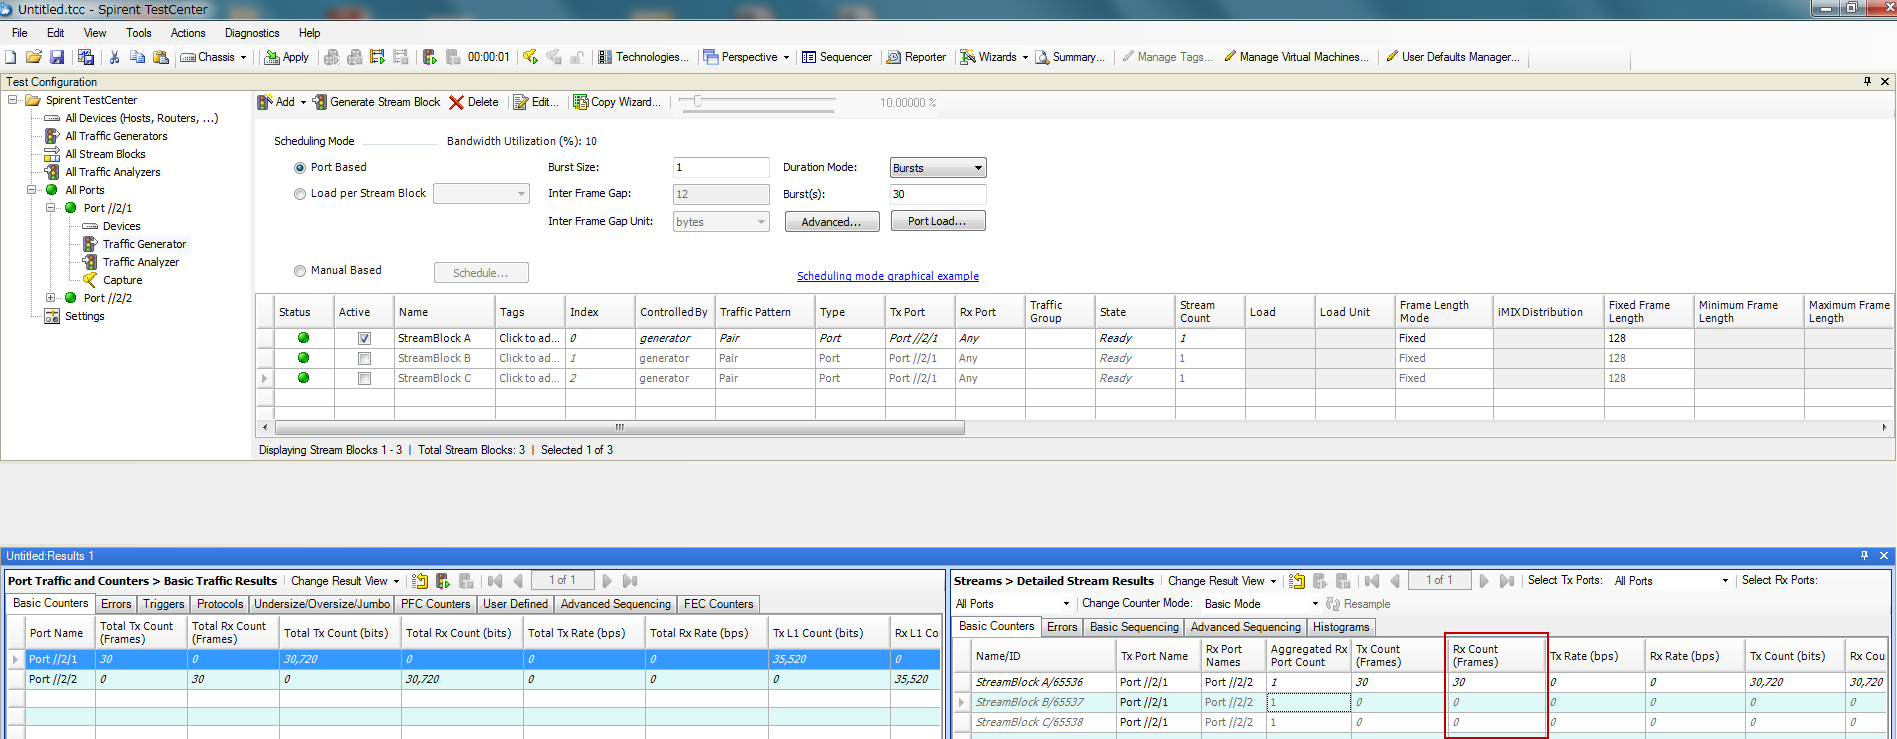Select Traffic Generator in the tree
The image size is (1897, 739).
click(144, 244)
